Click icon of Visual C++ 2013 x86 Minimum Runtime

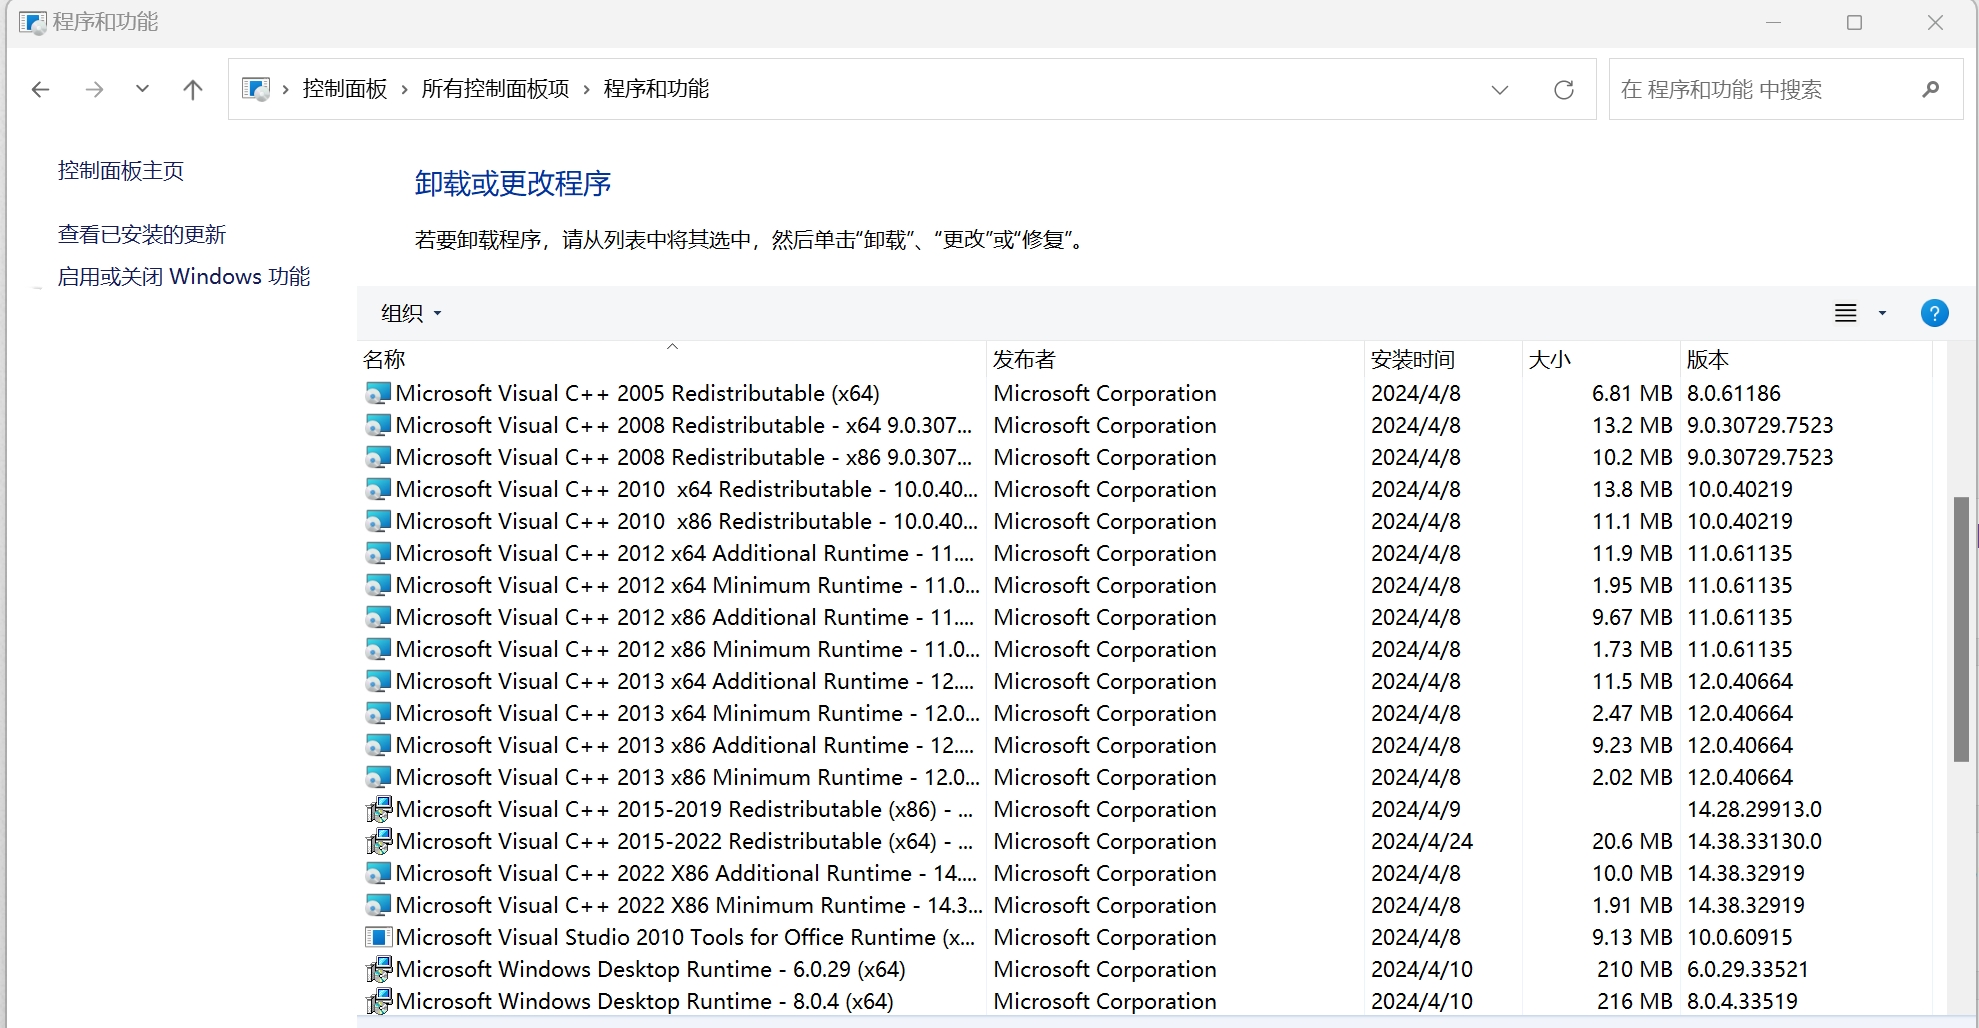(x=378, y=778)
